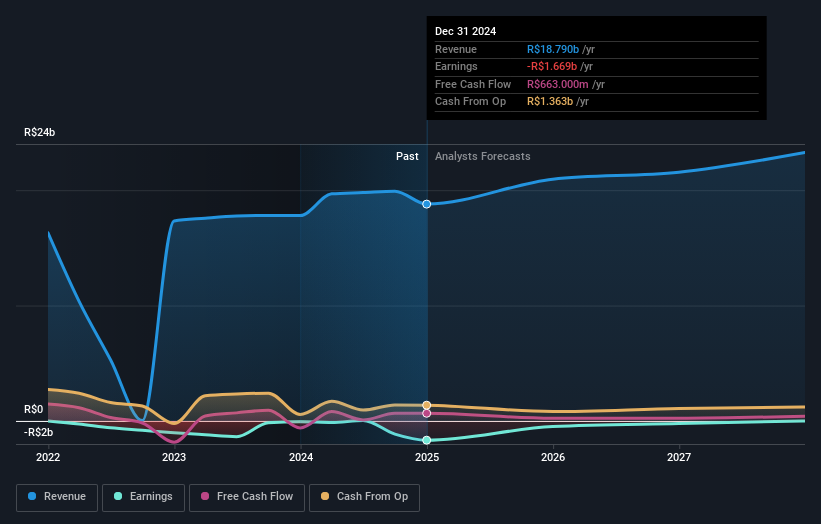The image size is (821, 524).
Task: Click the pink Free Cash Flow data point
Action: pos(427,414)
